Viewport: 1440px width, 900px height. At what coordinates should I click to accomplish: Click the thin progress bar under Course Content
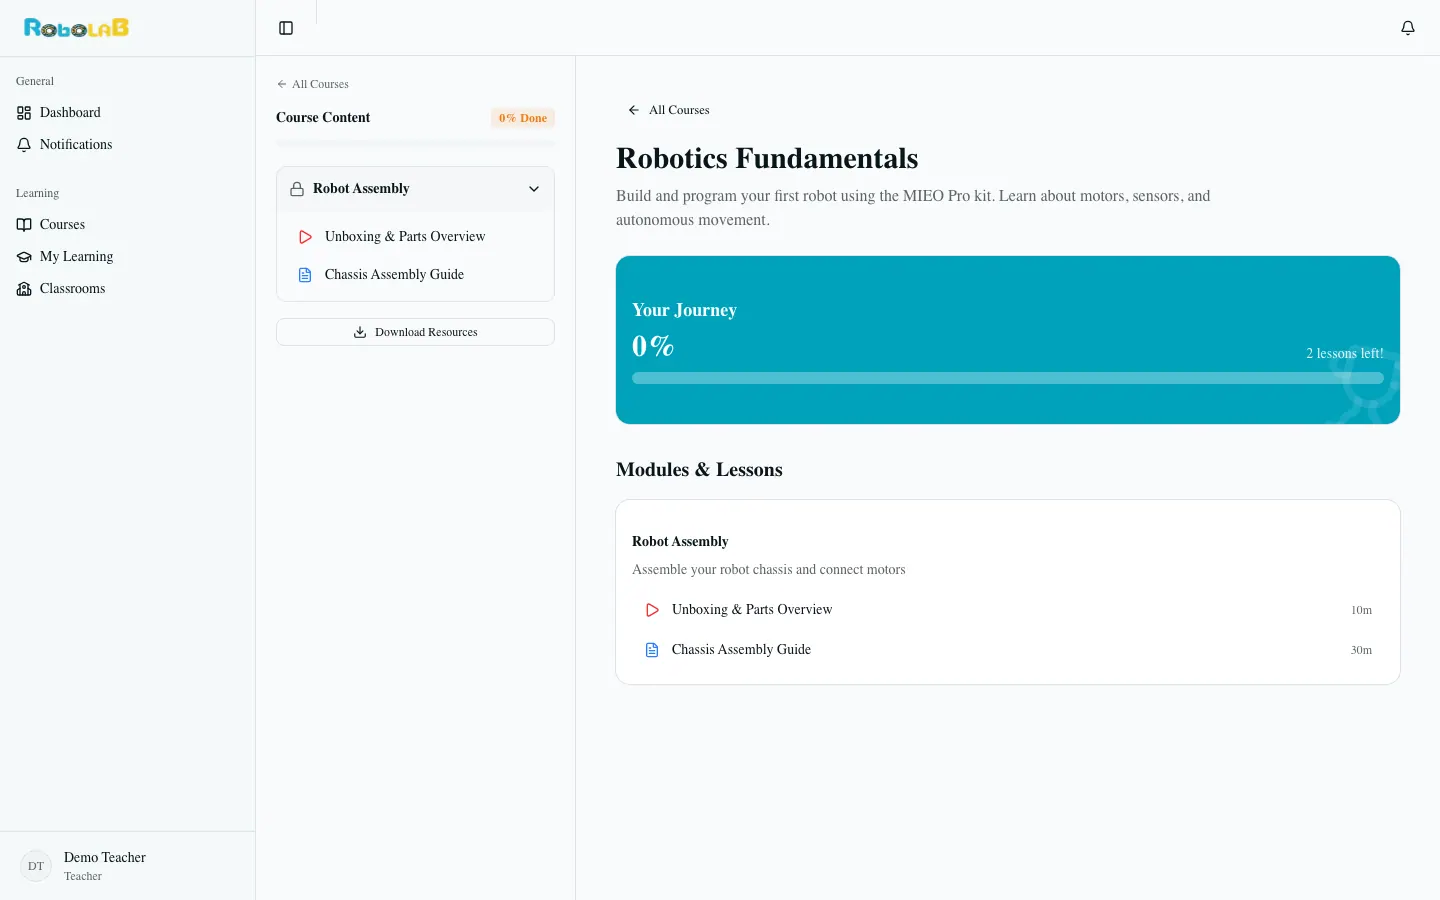415,144
